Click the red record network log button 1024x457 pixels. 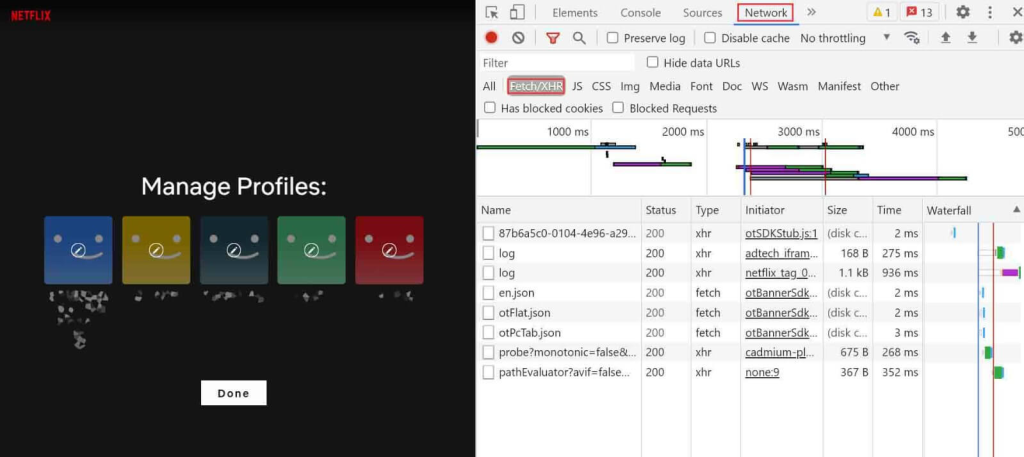[x=491, y=38]
